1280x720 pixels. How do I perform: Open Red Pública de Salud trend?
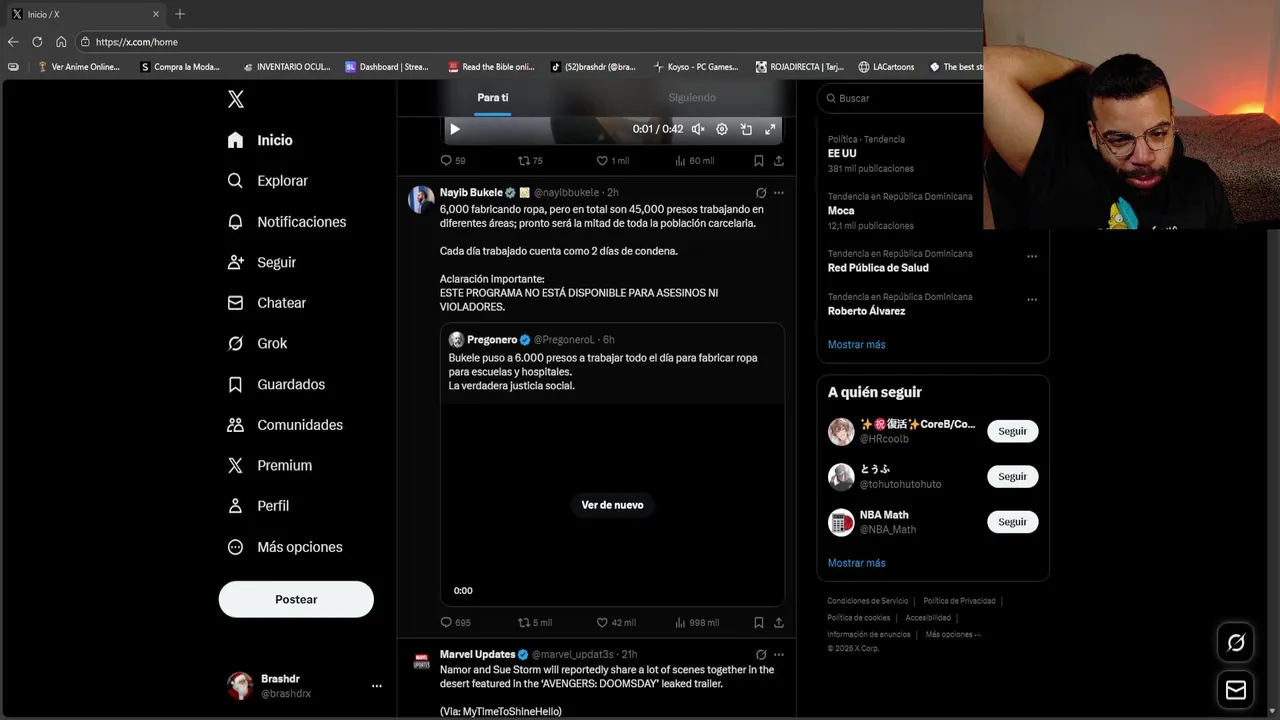click(x=878, y=268)
